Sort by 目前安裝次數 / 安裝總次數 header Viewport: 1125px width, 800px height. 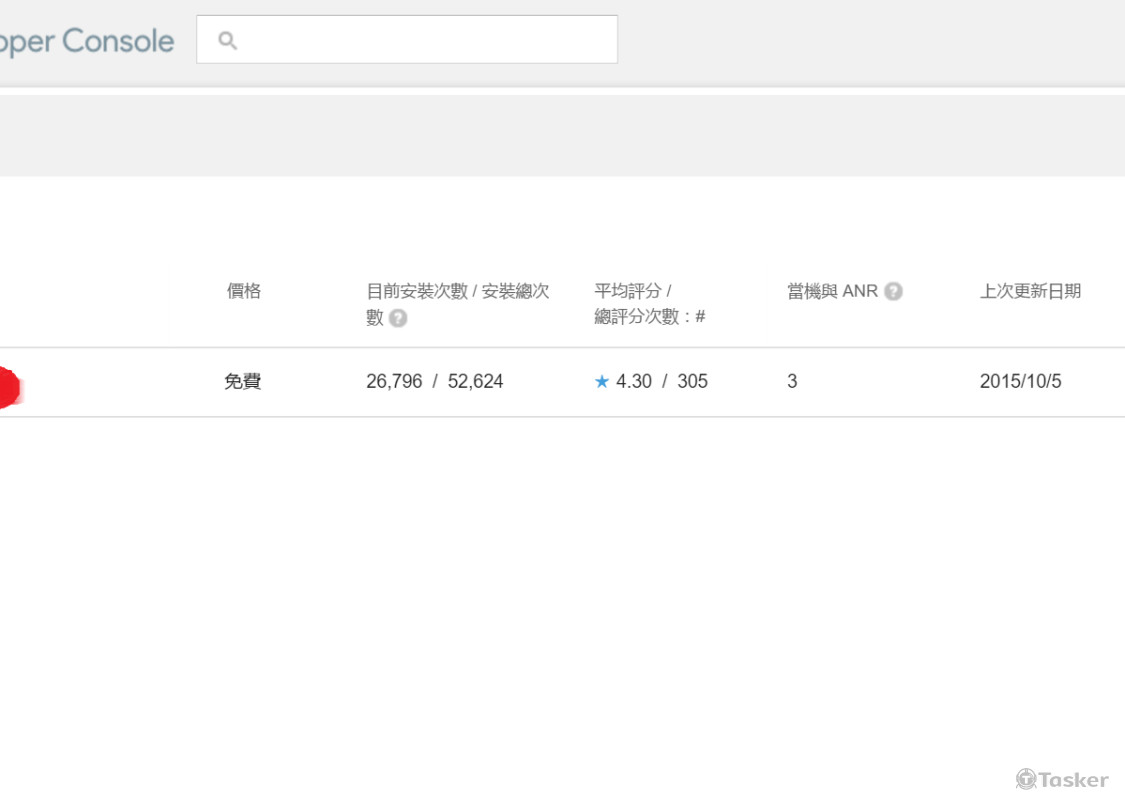coord(457,291)
